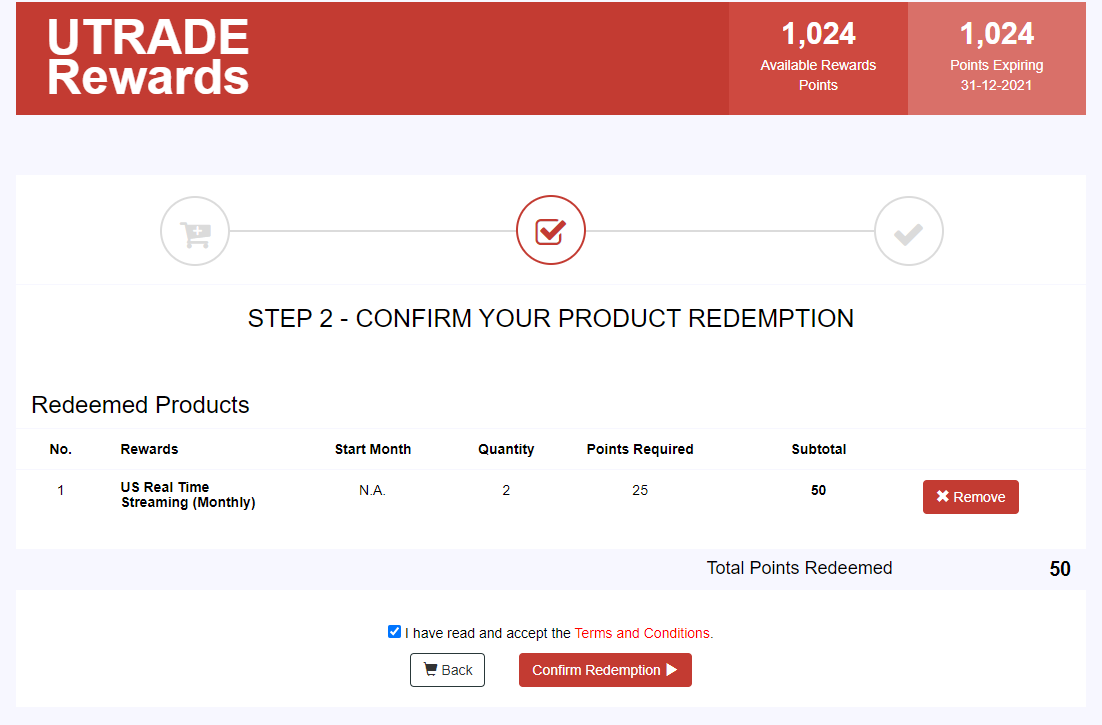
Task: Remove US Real Time Streaming item
Action: [x=971, y=497]
